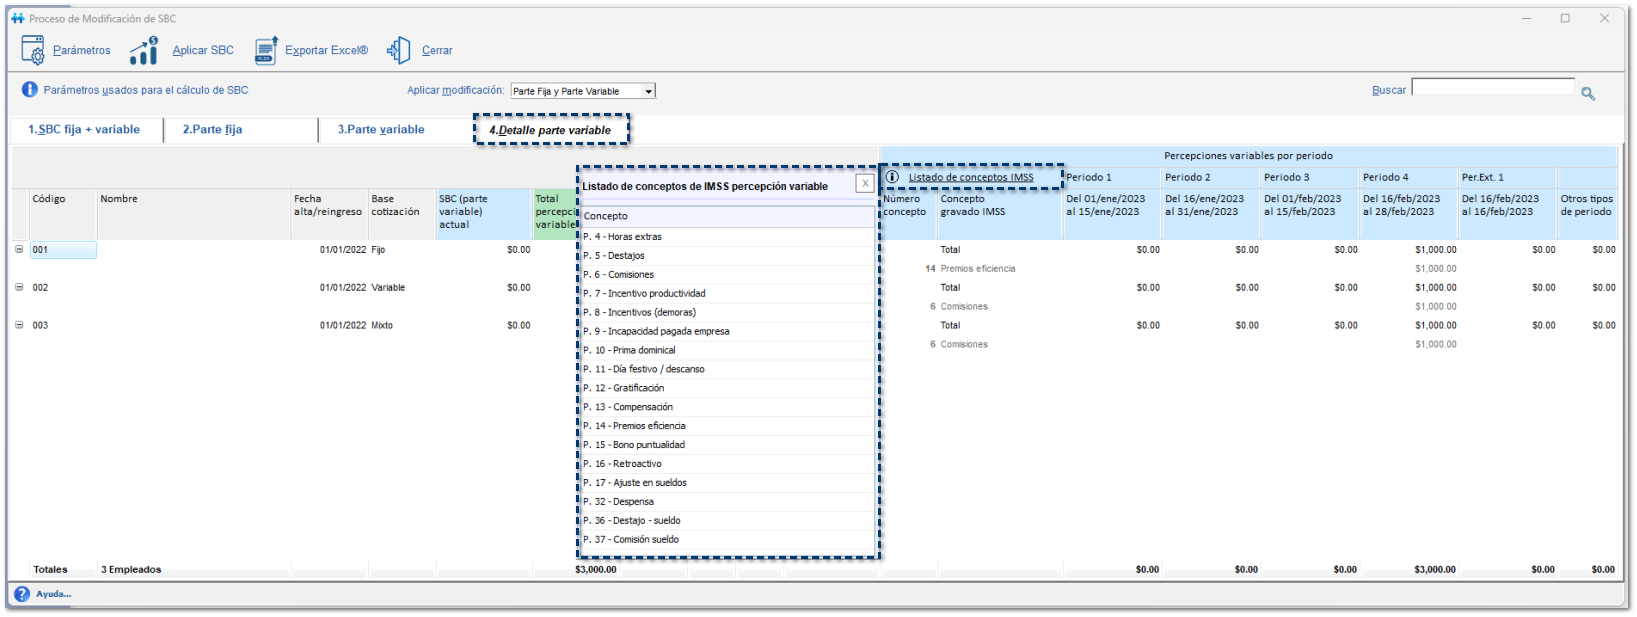Screen dimensions: 1637x617
Task: Close the Listado de conceptos popup
Action: tap(865, 184)
